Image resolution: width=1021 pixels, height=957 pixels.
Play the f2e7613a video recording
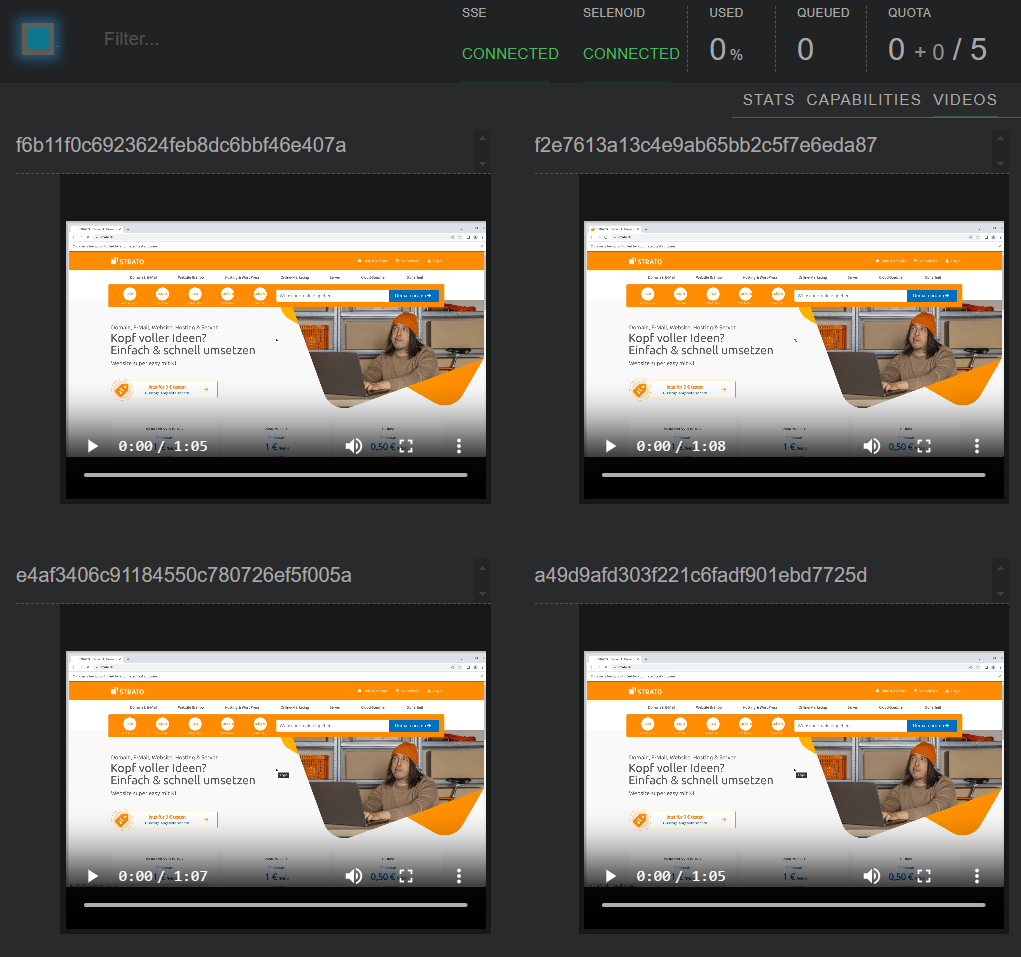610,446
